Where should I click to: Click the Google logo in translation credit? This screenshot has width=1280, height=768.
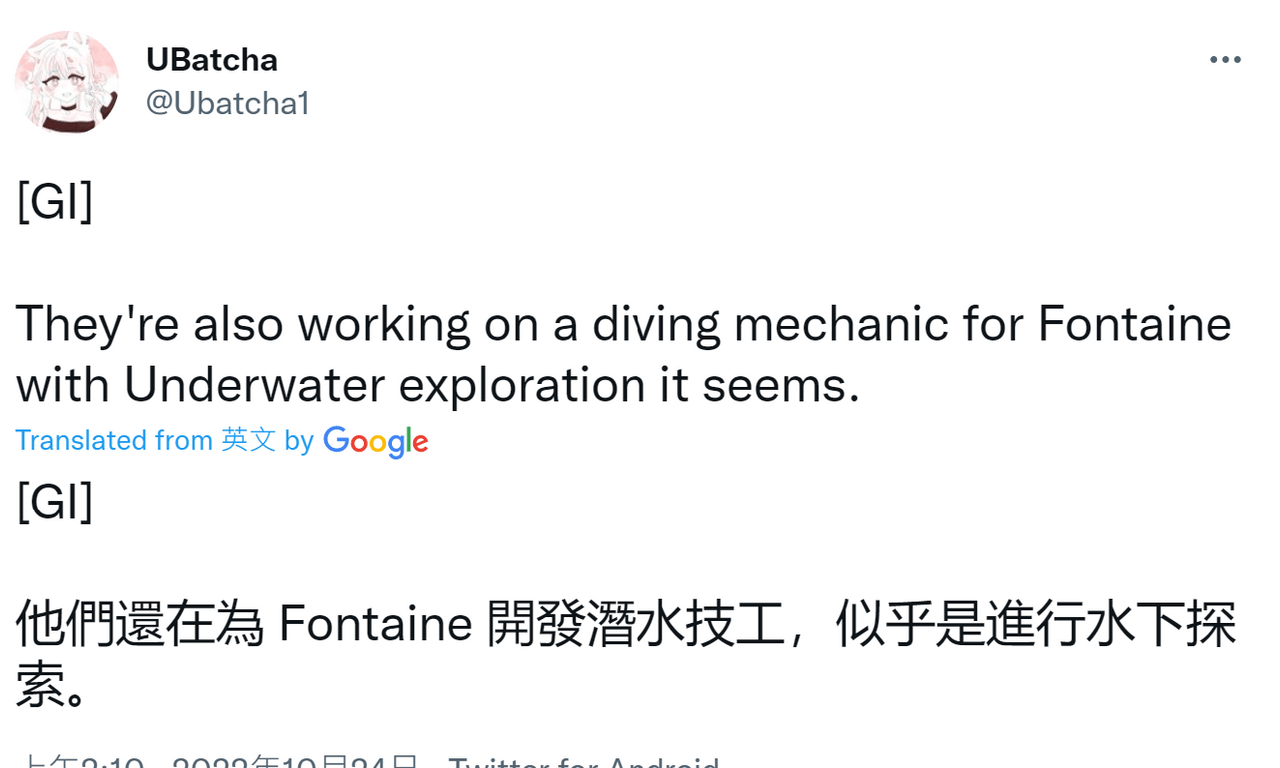376,441
